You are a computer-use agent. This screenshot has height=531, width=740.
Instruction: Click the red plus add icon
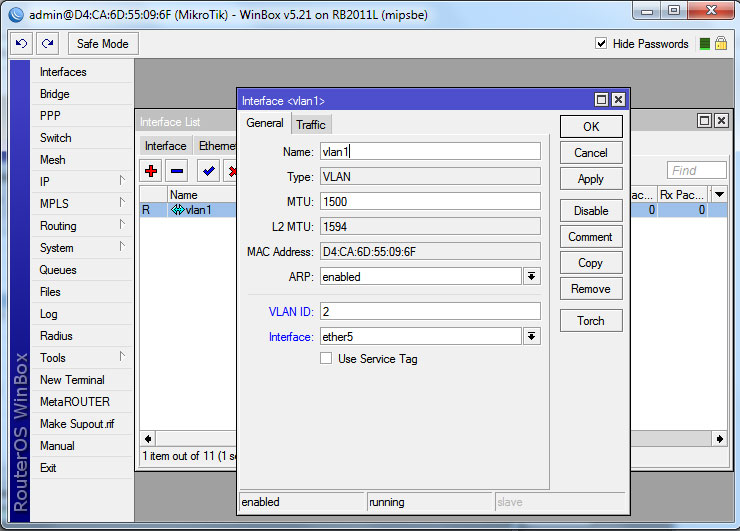tap(151, 171)
